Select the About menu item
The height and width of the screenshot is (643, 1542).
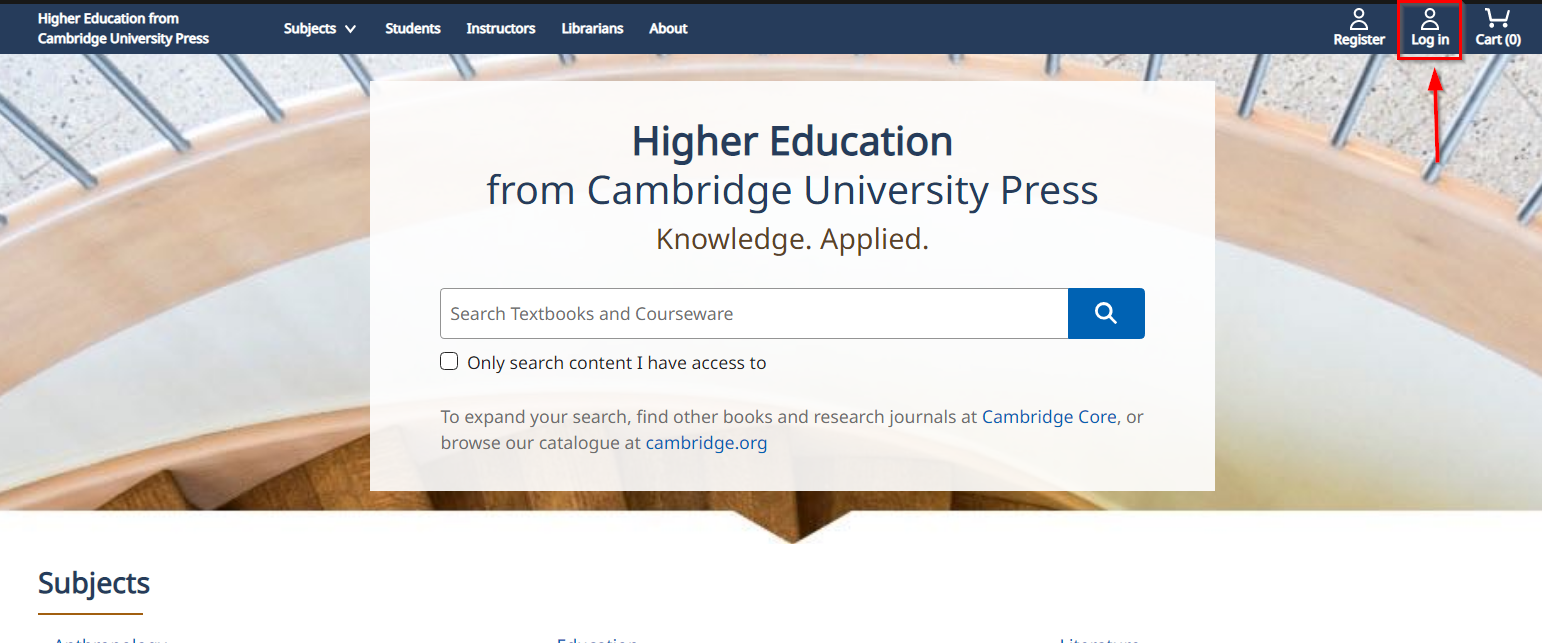coord(668,29)
